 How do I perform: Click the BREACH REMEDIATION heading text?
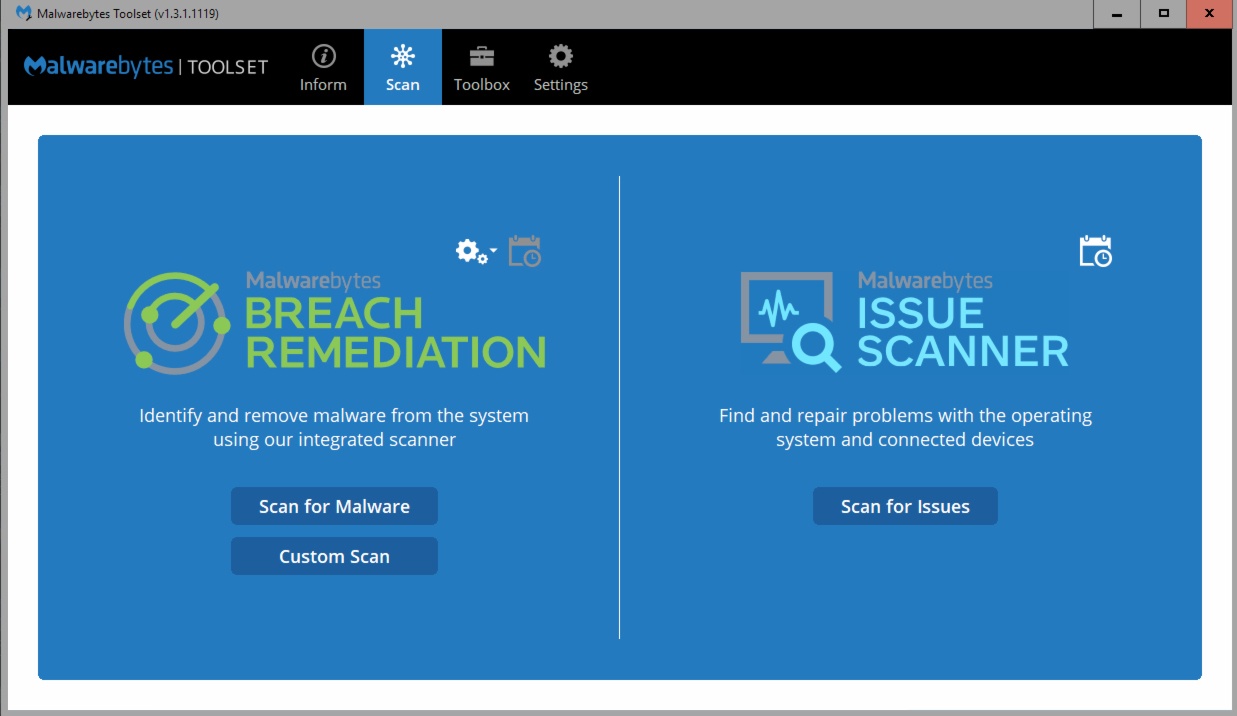(x=395, y=333)
